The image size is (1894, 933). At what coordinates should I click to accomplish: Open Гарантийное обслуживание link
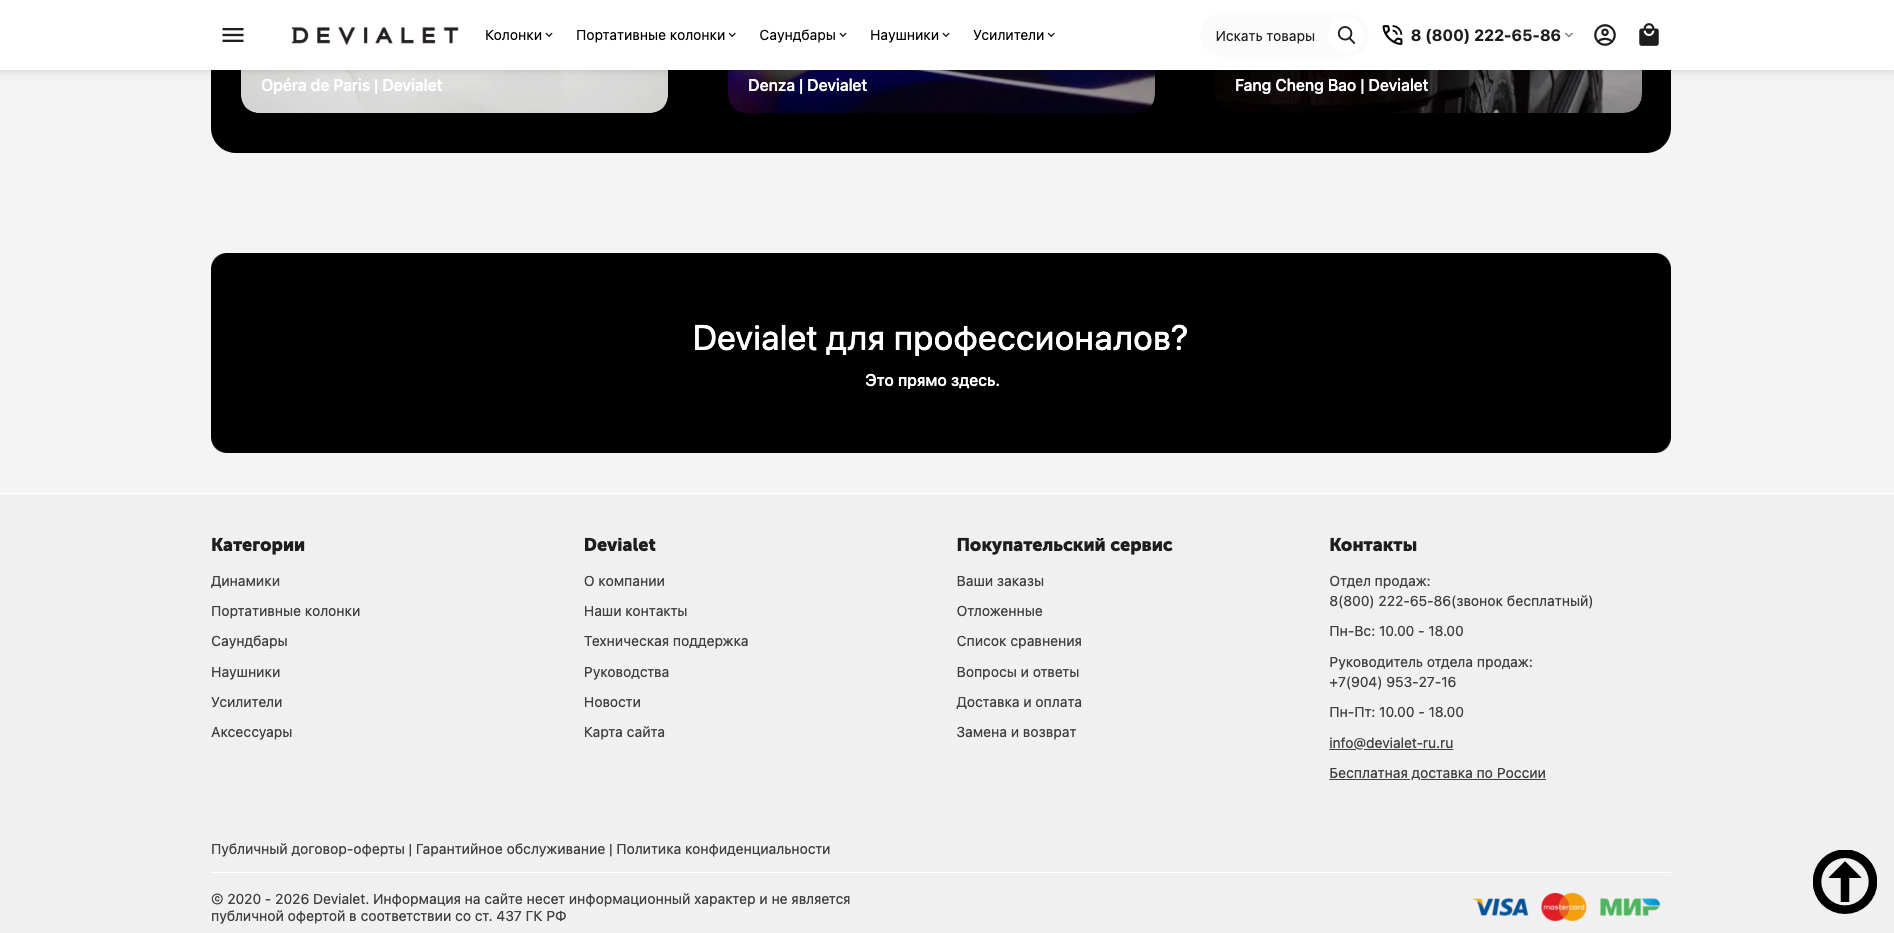(x=510, y=849)
